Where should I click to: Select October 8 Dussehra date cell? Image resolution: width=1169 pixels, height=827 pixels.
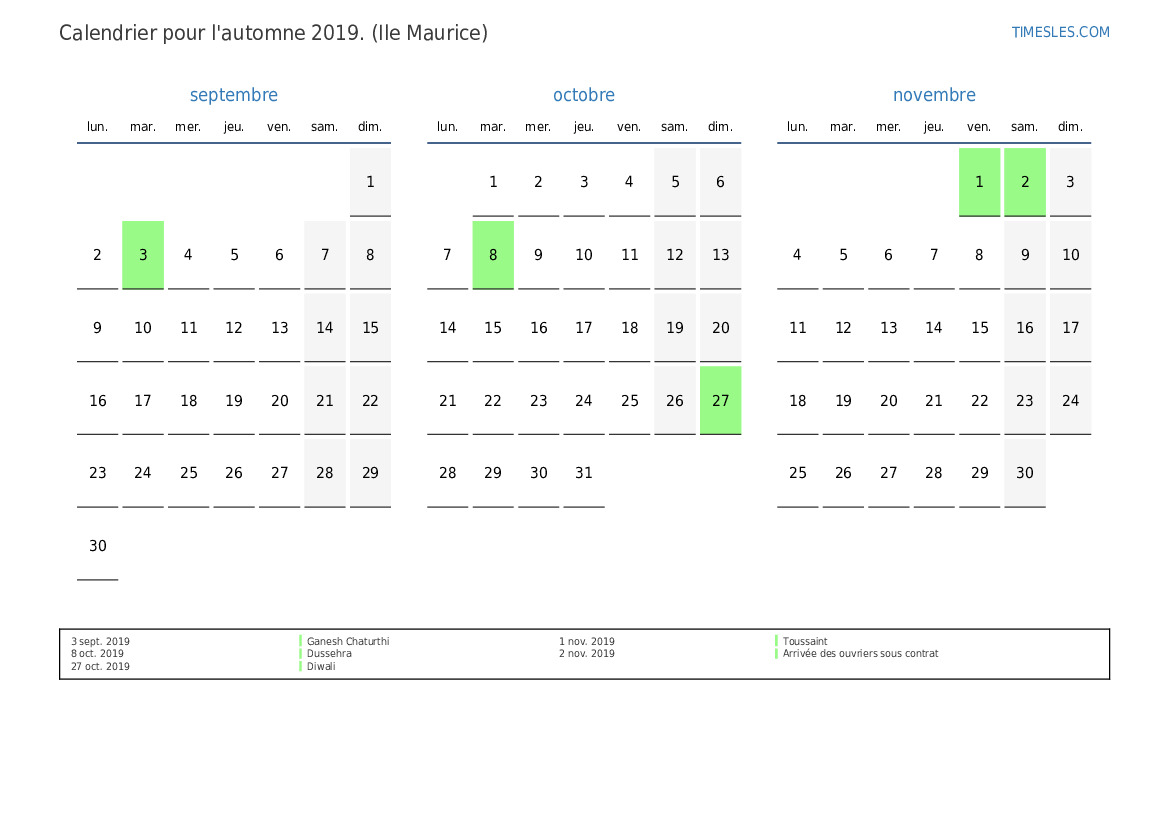pos(493,255)
